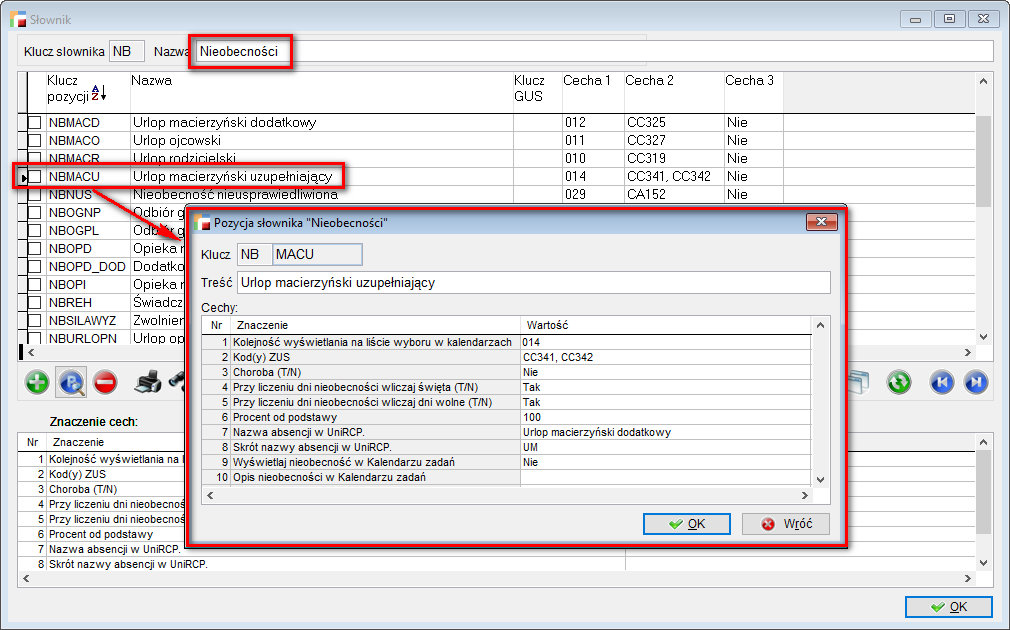Click the A-Z sort icon in Klucz pozycji header
Image resolution: width=1010 pixels, height=630 pixels.
point(98,93)
